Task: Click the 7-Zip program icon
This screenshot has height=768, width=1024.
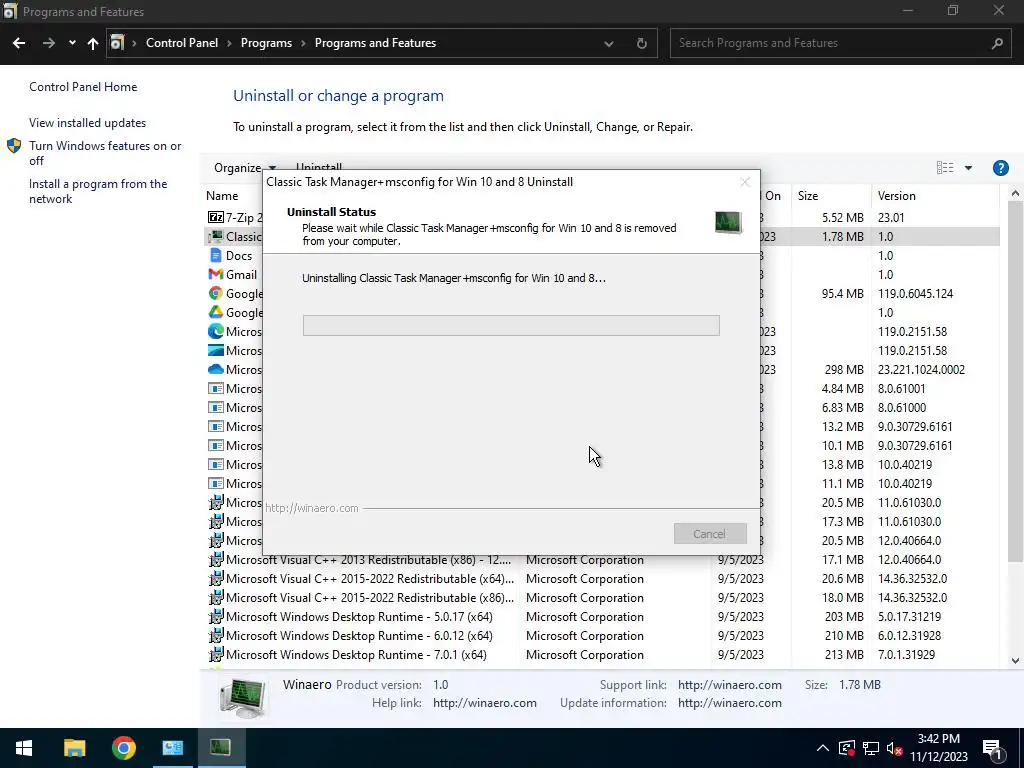Action: [216, 217]
